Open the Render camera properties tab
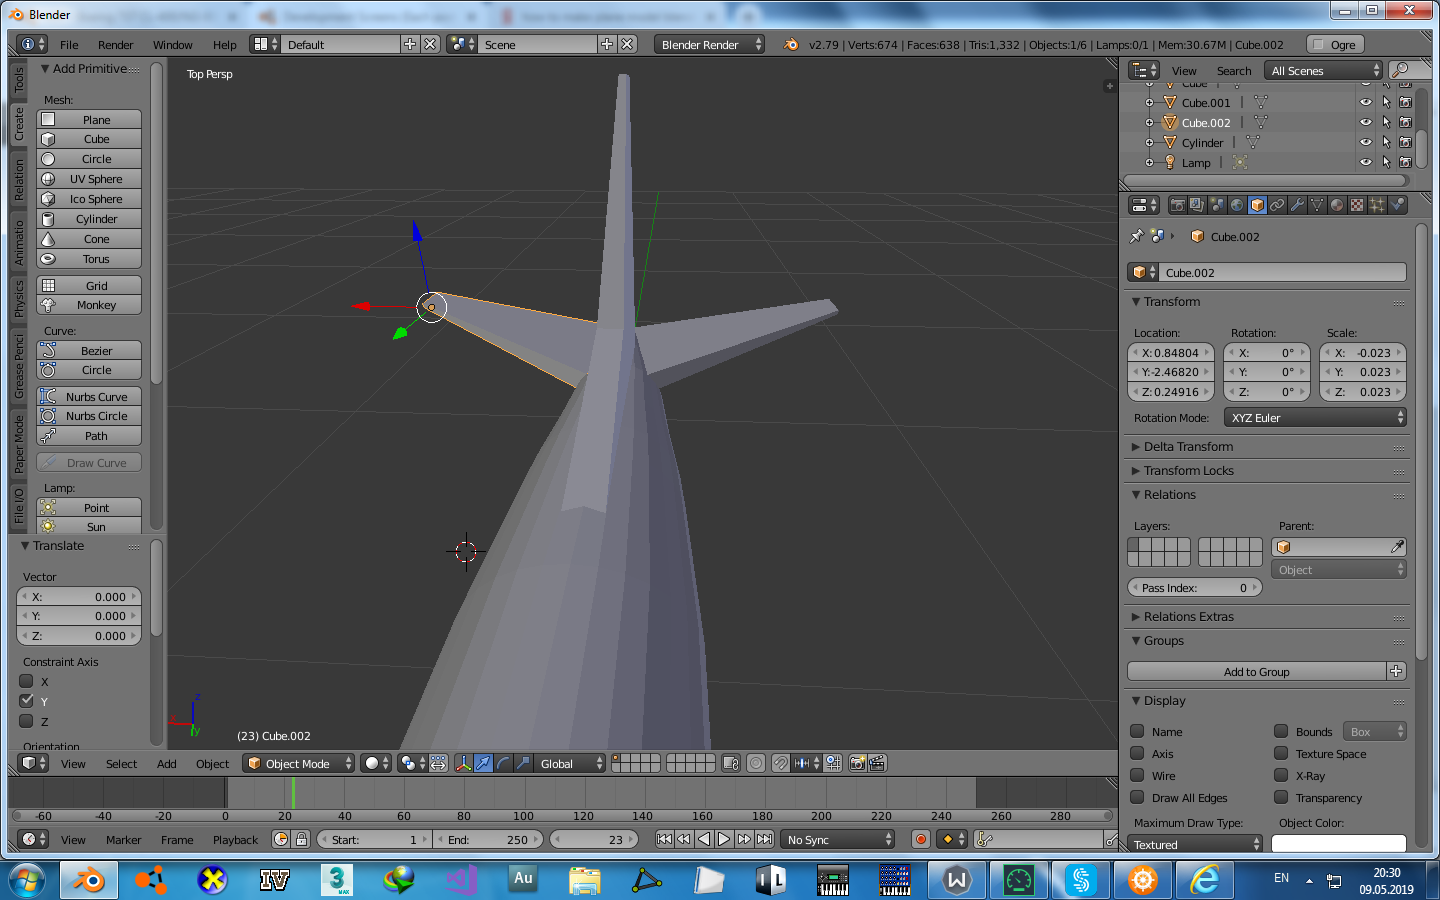The width and height of the screenshot is (1440, 900). [x=1177, y=205]
